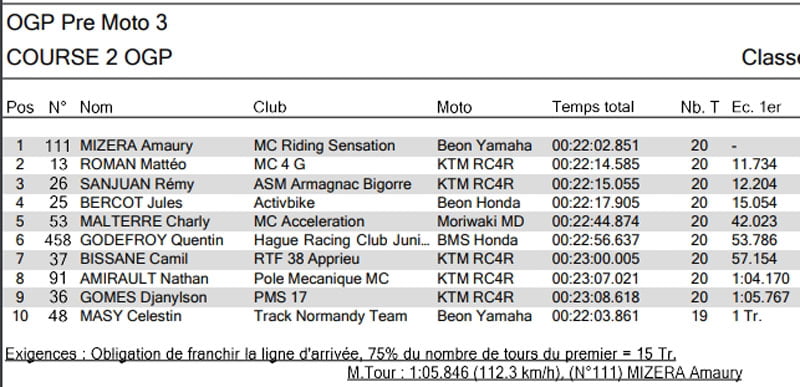Click Moriwaki MD moto cell
This screenshot has width=800, height=387.
click(481, 222)
